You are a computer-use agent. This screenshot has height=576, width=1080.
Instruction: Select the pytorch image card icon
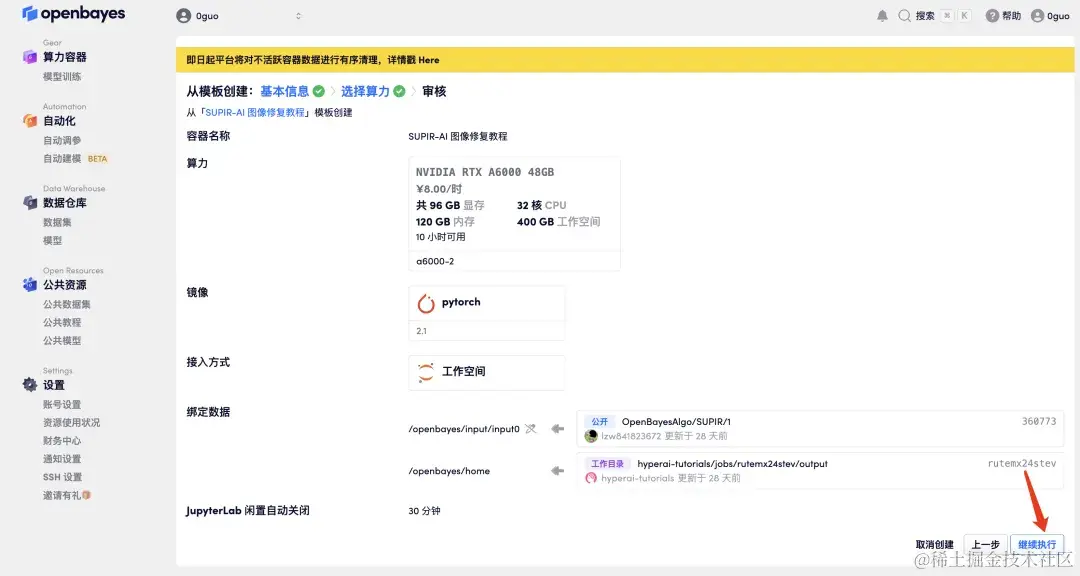tap(428, 302)
